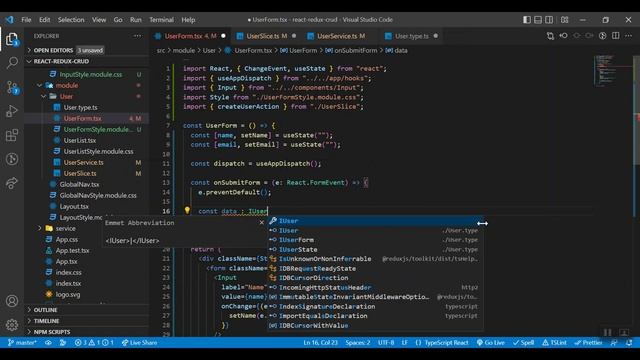Toggle primary side bar visibility
The width and height of the screenshot is (640, 360).
pos(527,20)
